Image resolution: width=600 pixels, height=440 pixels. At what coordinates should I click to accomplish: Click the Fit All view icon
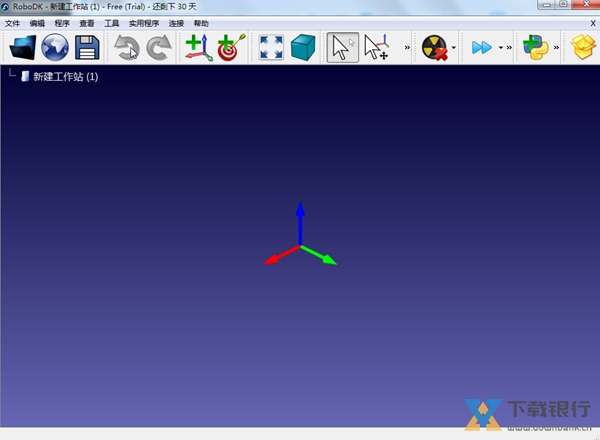tap(271, 47)
